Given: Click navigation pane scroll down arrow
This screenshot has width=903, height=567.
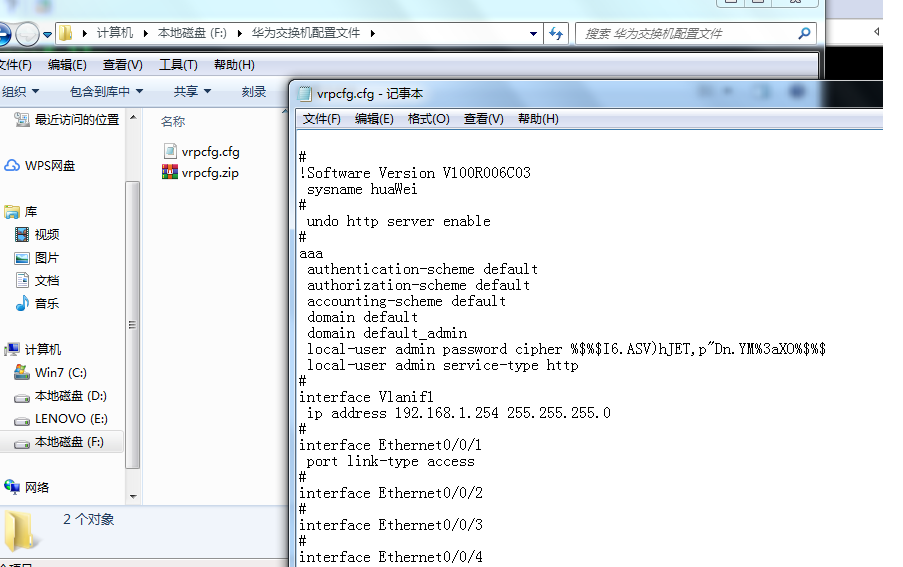Looking at the screenshot, I should point(133,496).
